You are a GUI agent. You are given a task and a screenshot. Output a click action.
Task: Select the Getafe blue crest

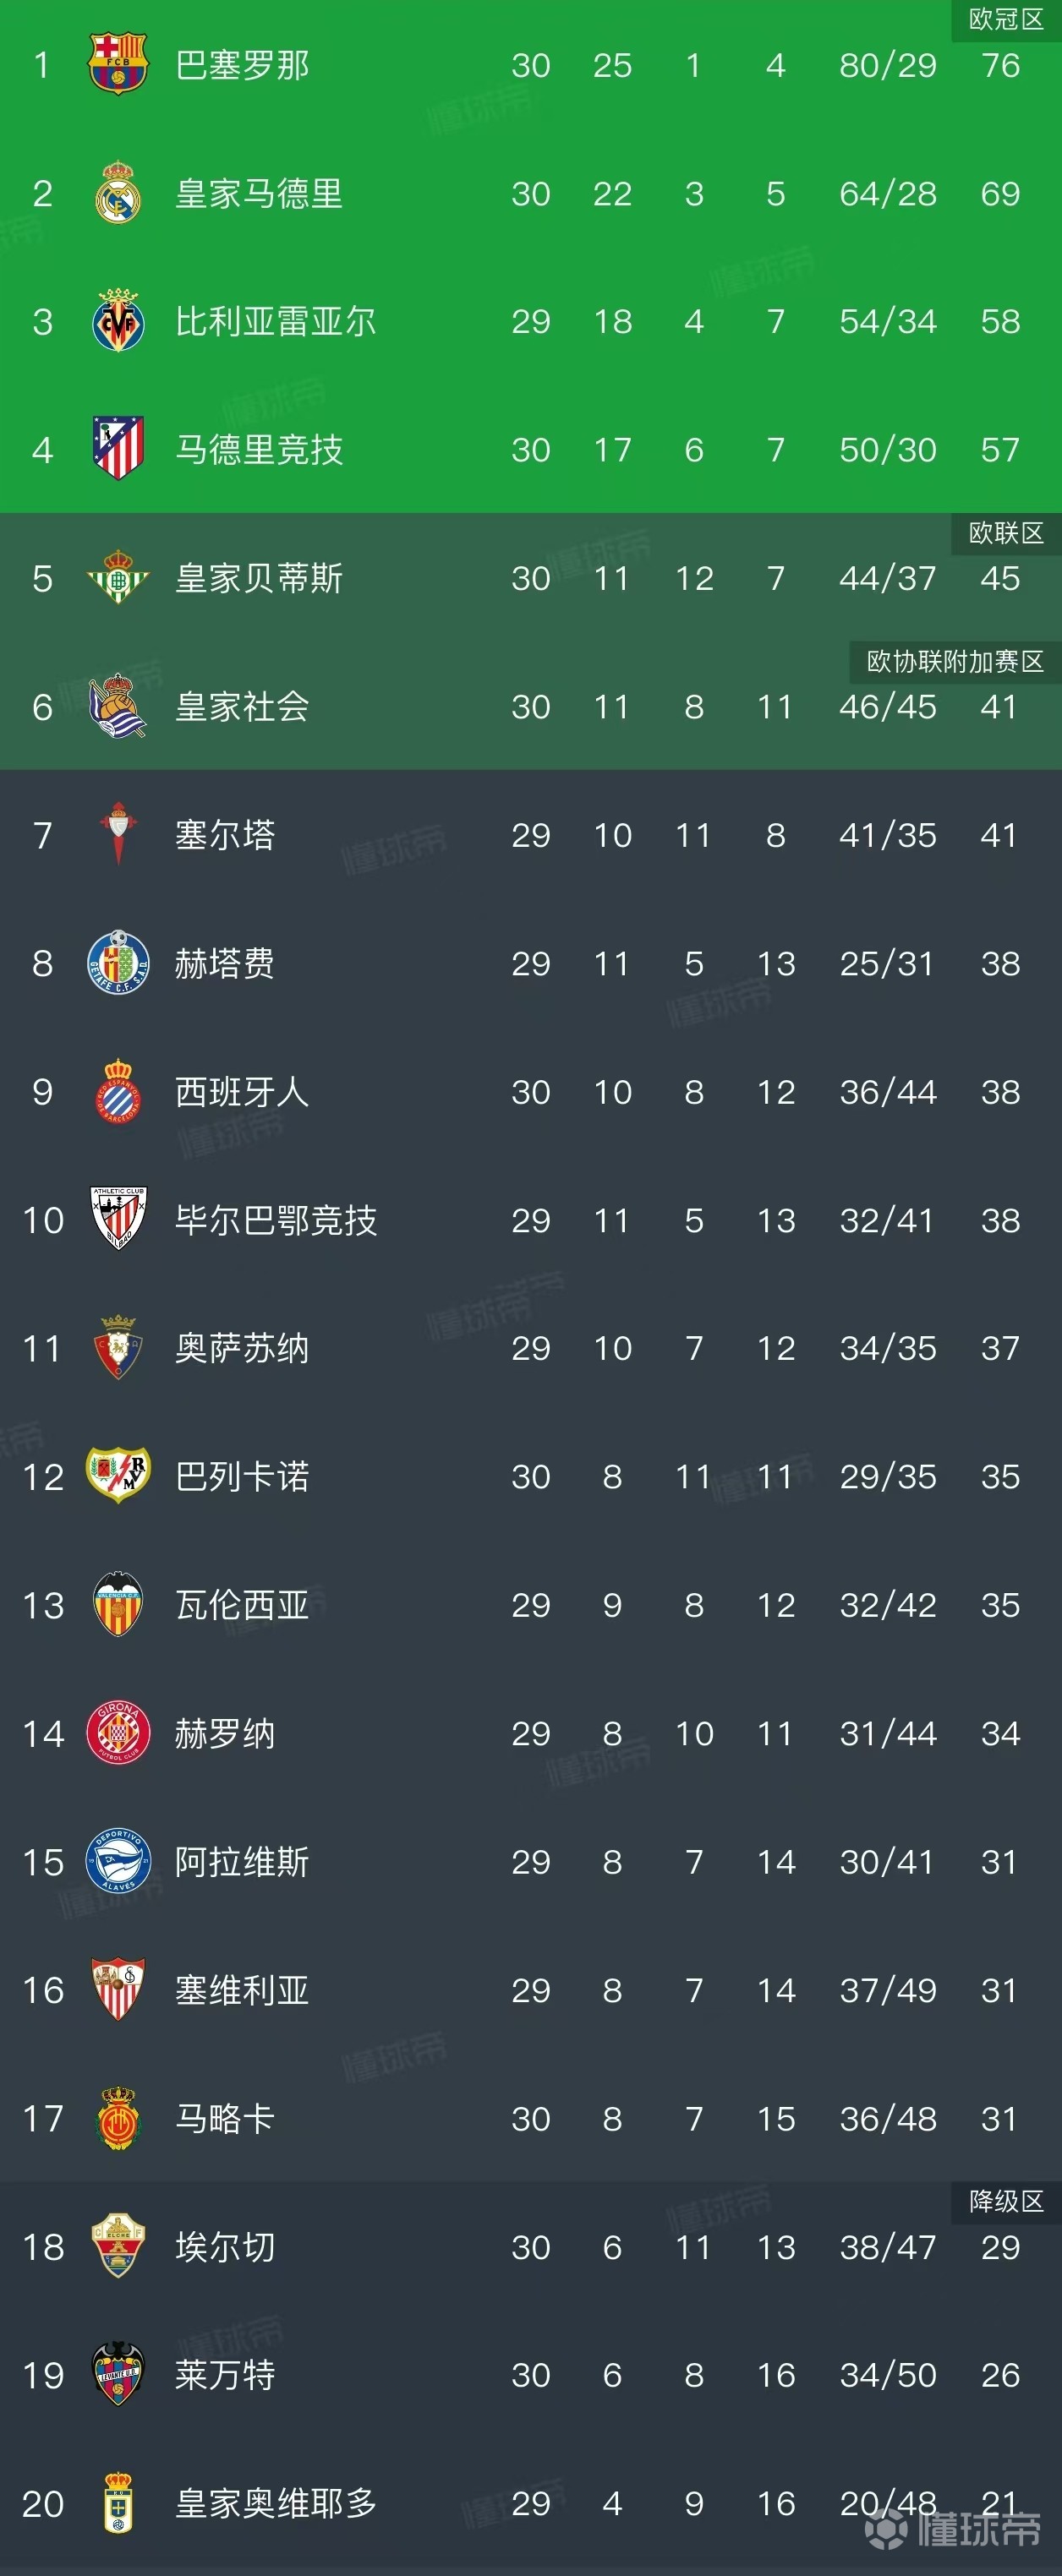pos(118,963)
